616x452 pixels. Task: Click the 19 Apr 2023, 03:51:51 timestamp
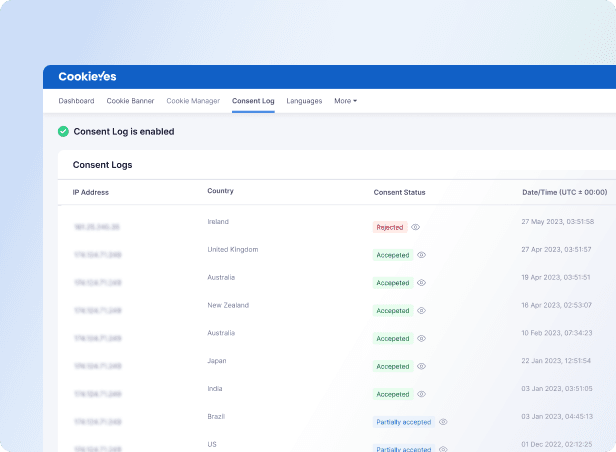point(556,277)
